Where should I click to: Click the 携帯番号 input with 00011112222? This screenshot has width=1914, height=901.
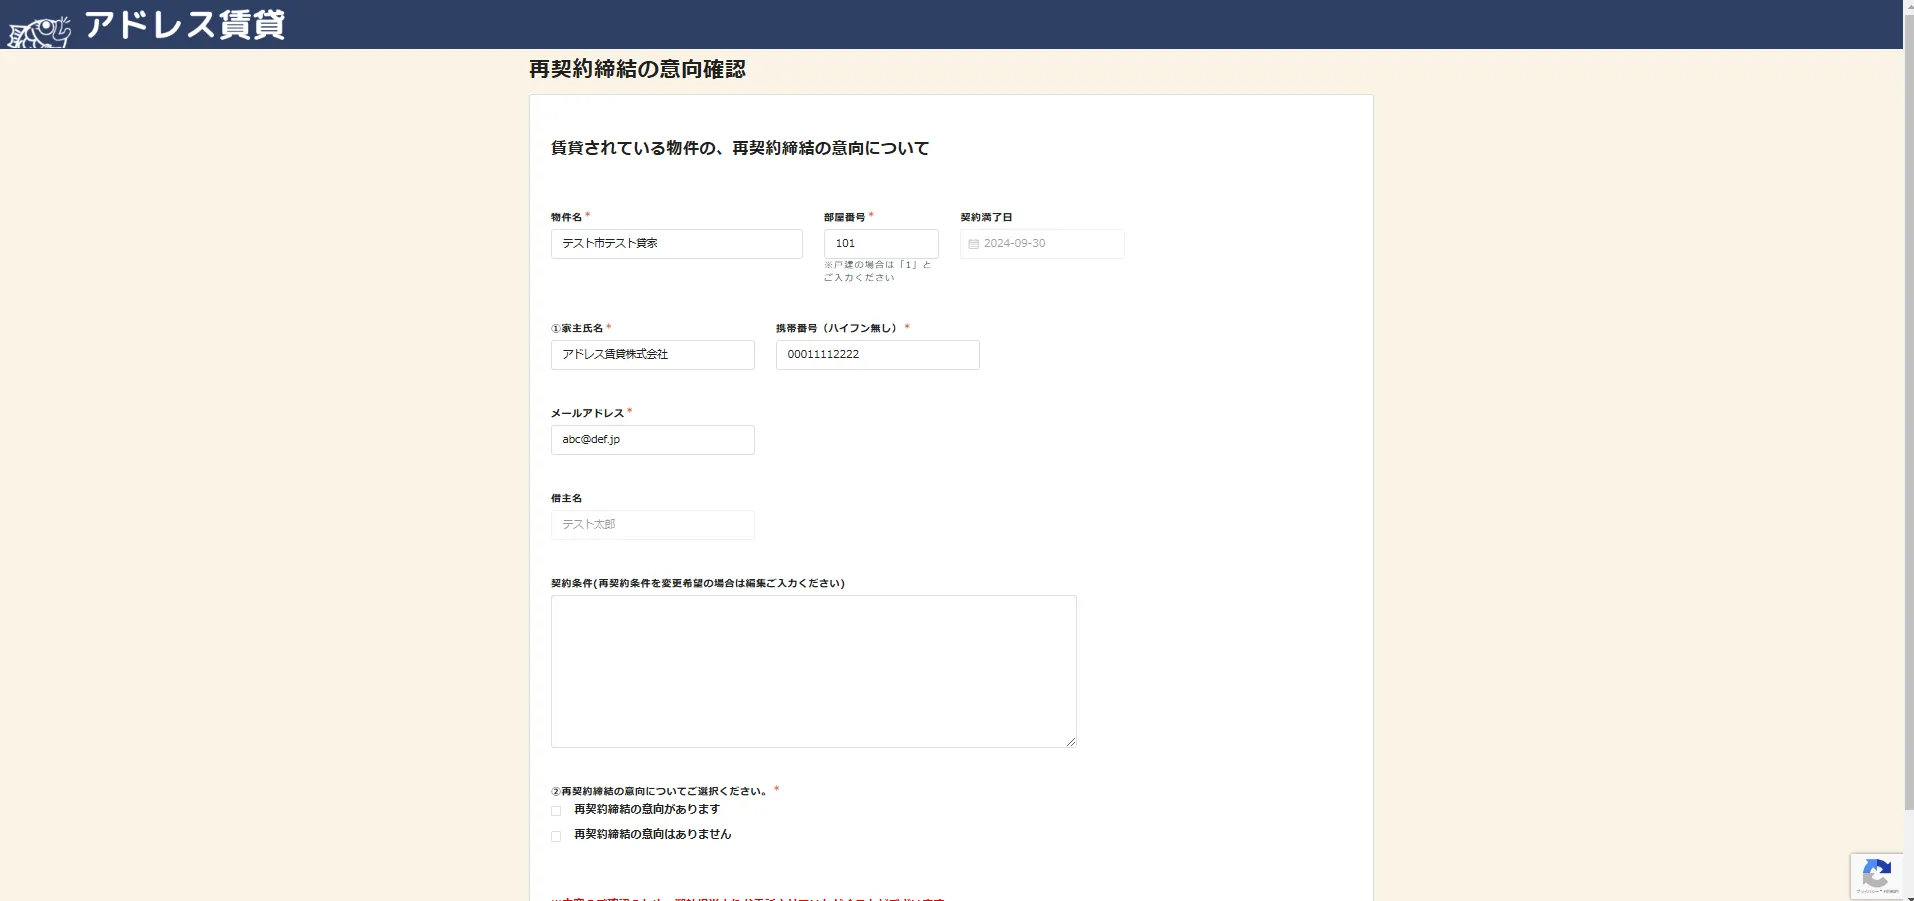coord(877,355)
